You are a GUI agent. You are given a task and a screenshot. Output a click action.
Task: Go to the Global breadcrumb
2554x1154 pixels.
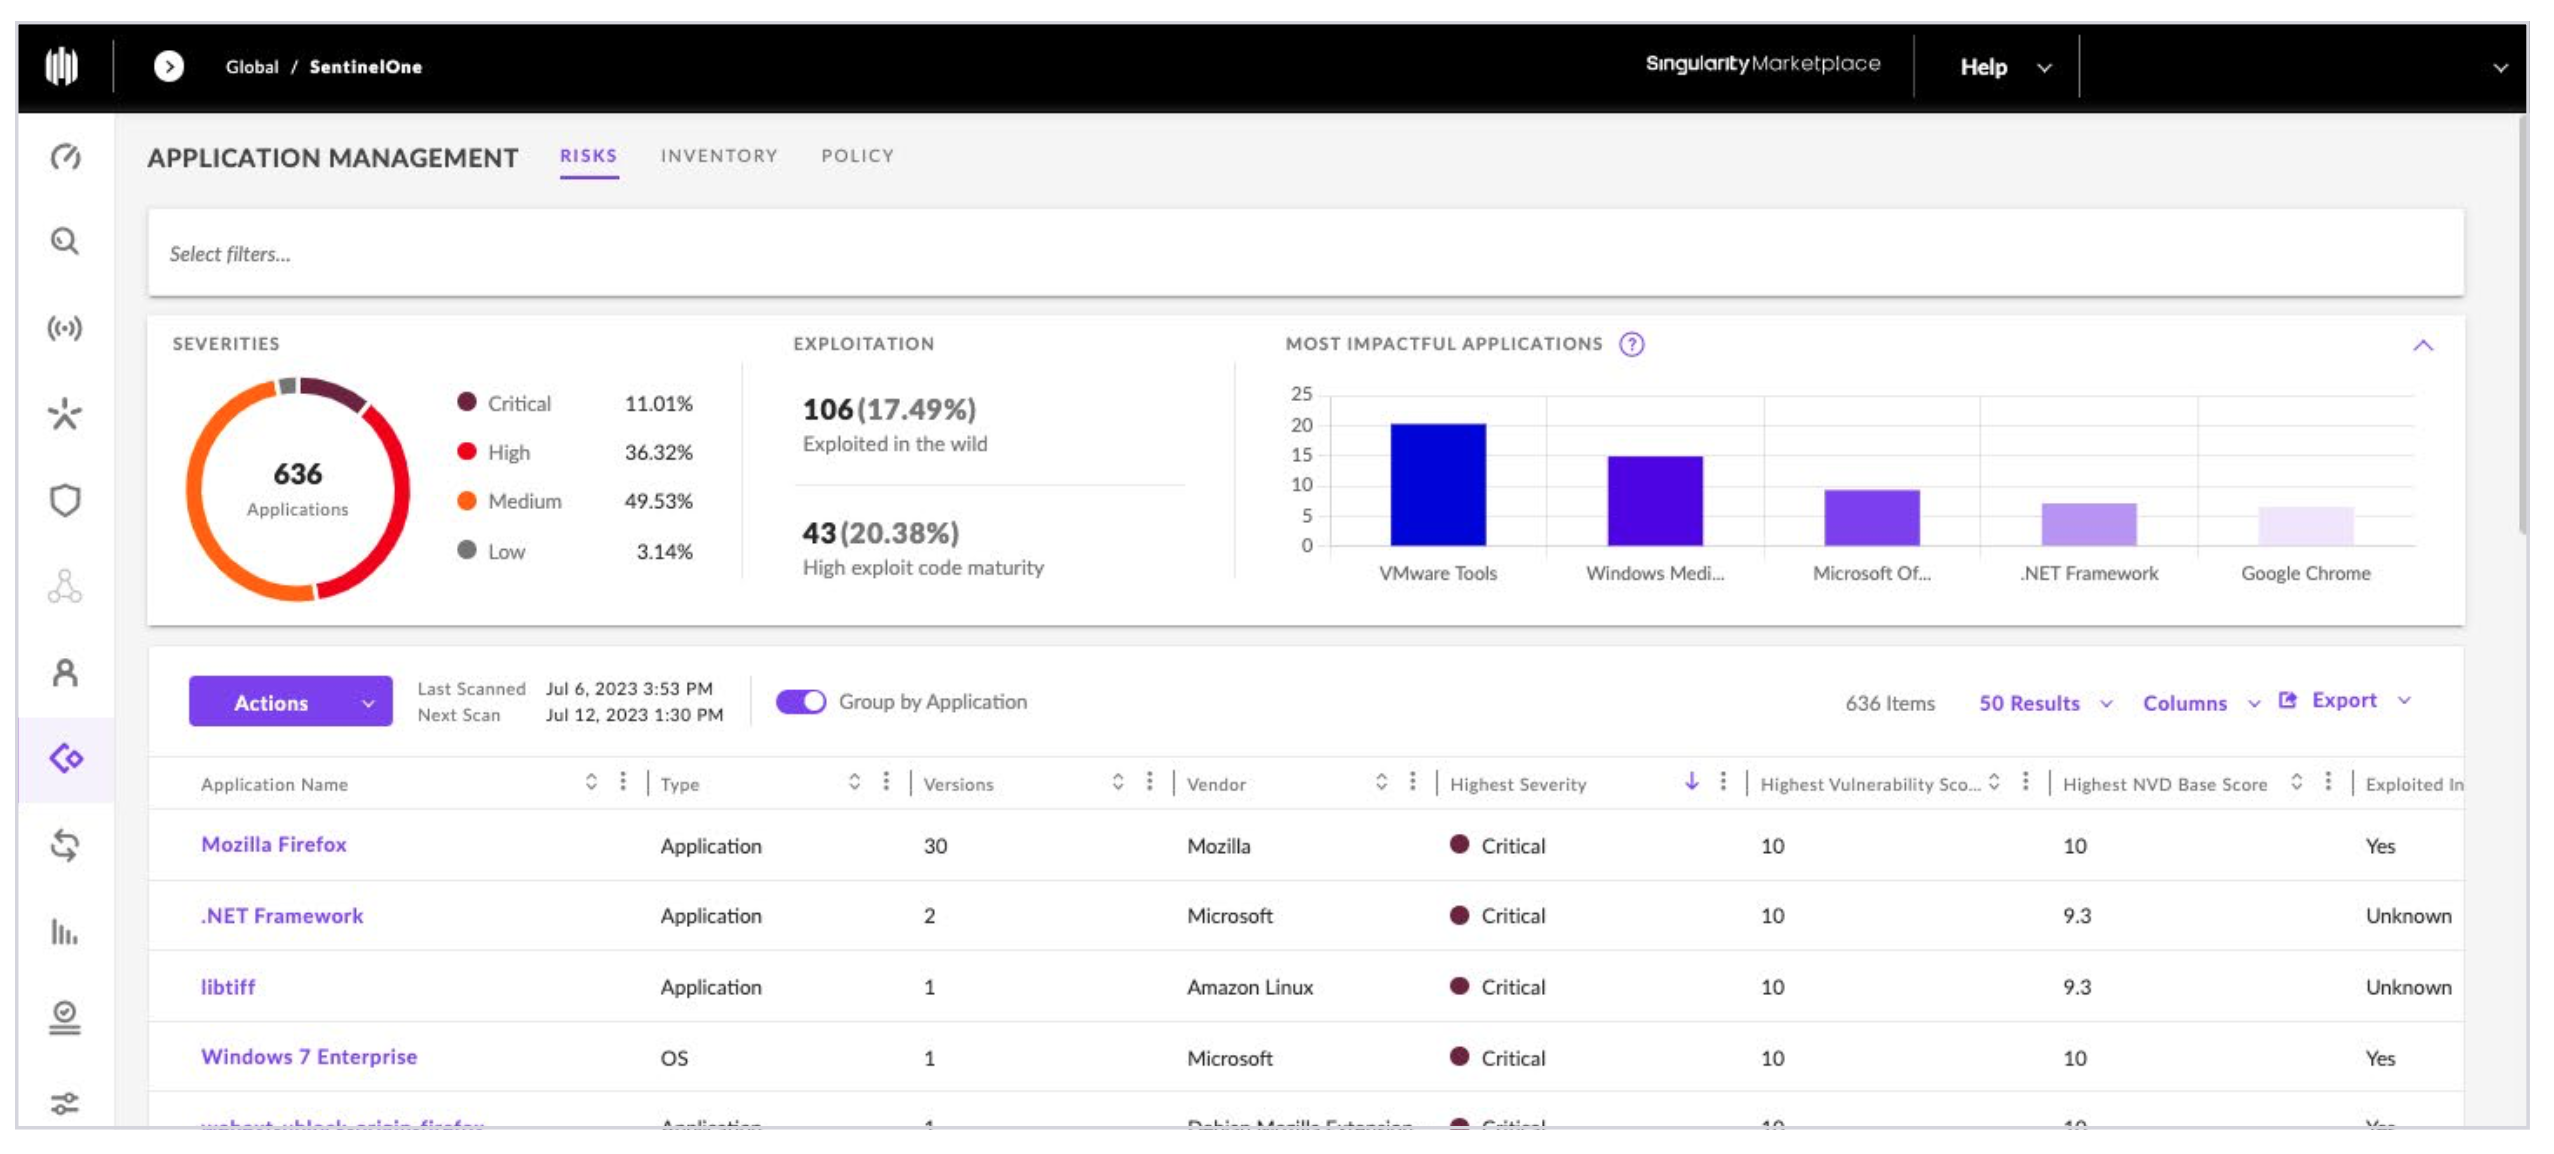tap(251, 67)
